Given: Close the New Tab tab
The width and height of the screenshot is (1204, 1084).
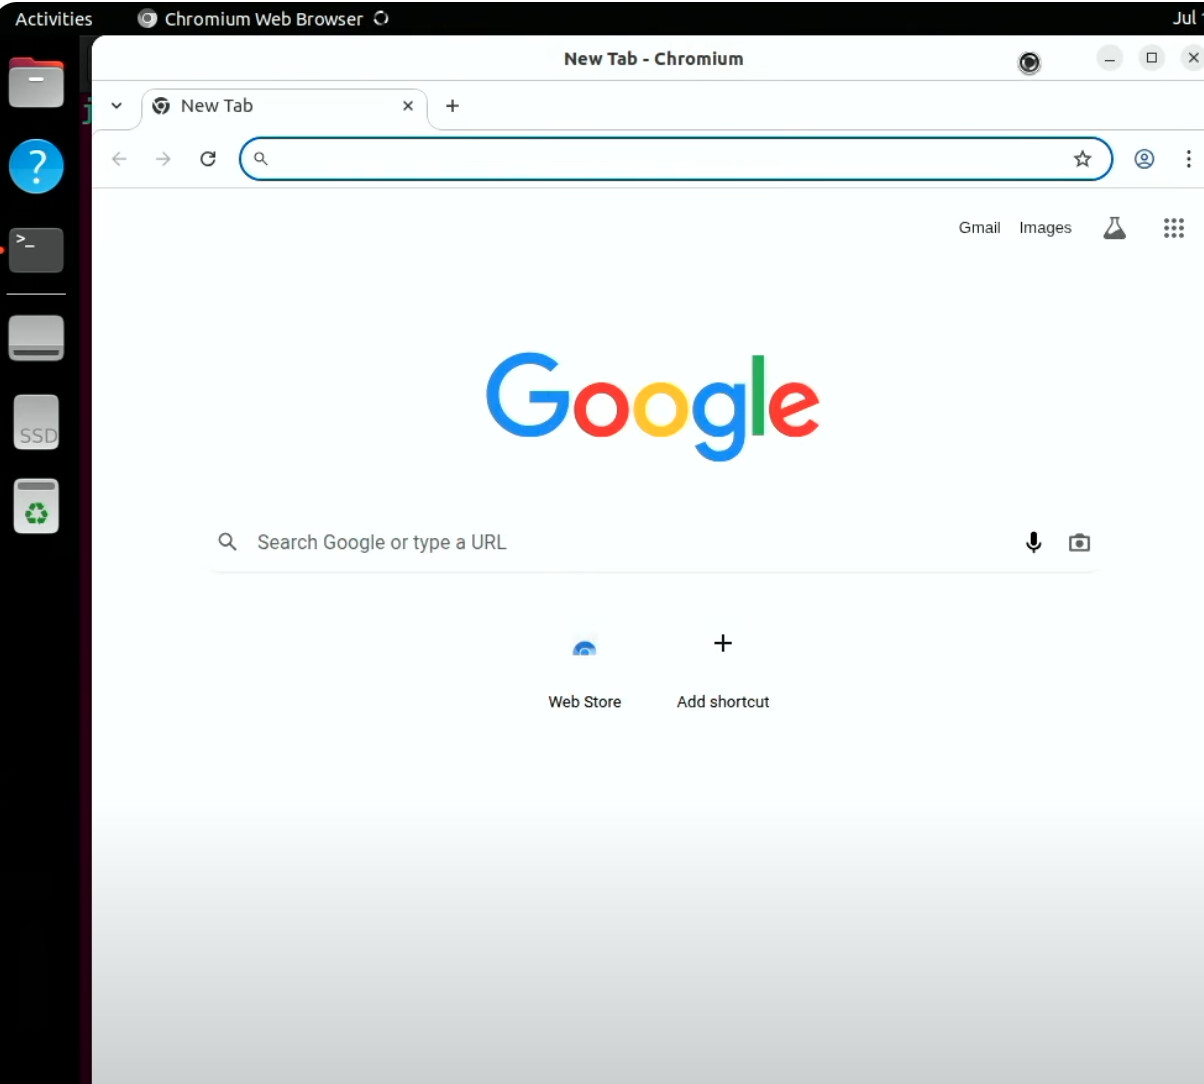Looking at the screenshot, I should (408, 106).
